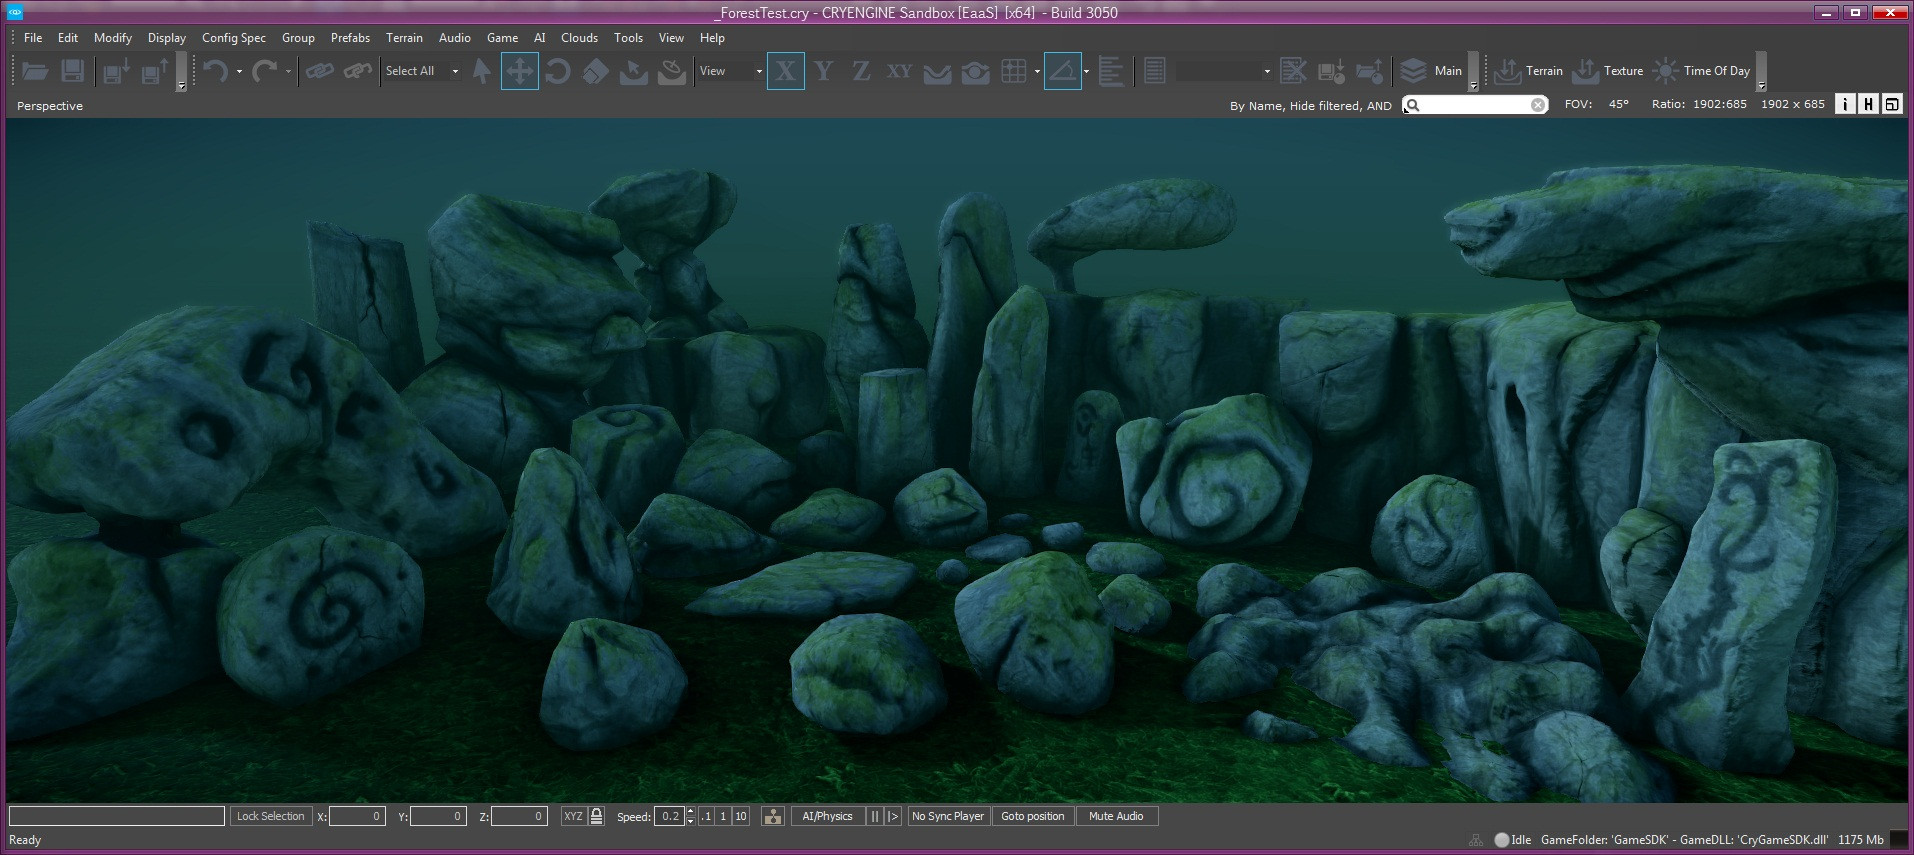The width and height of the screenshot is (1914, 855).
Task: Click the load selection set icon
Action: pos(1369,71)
